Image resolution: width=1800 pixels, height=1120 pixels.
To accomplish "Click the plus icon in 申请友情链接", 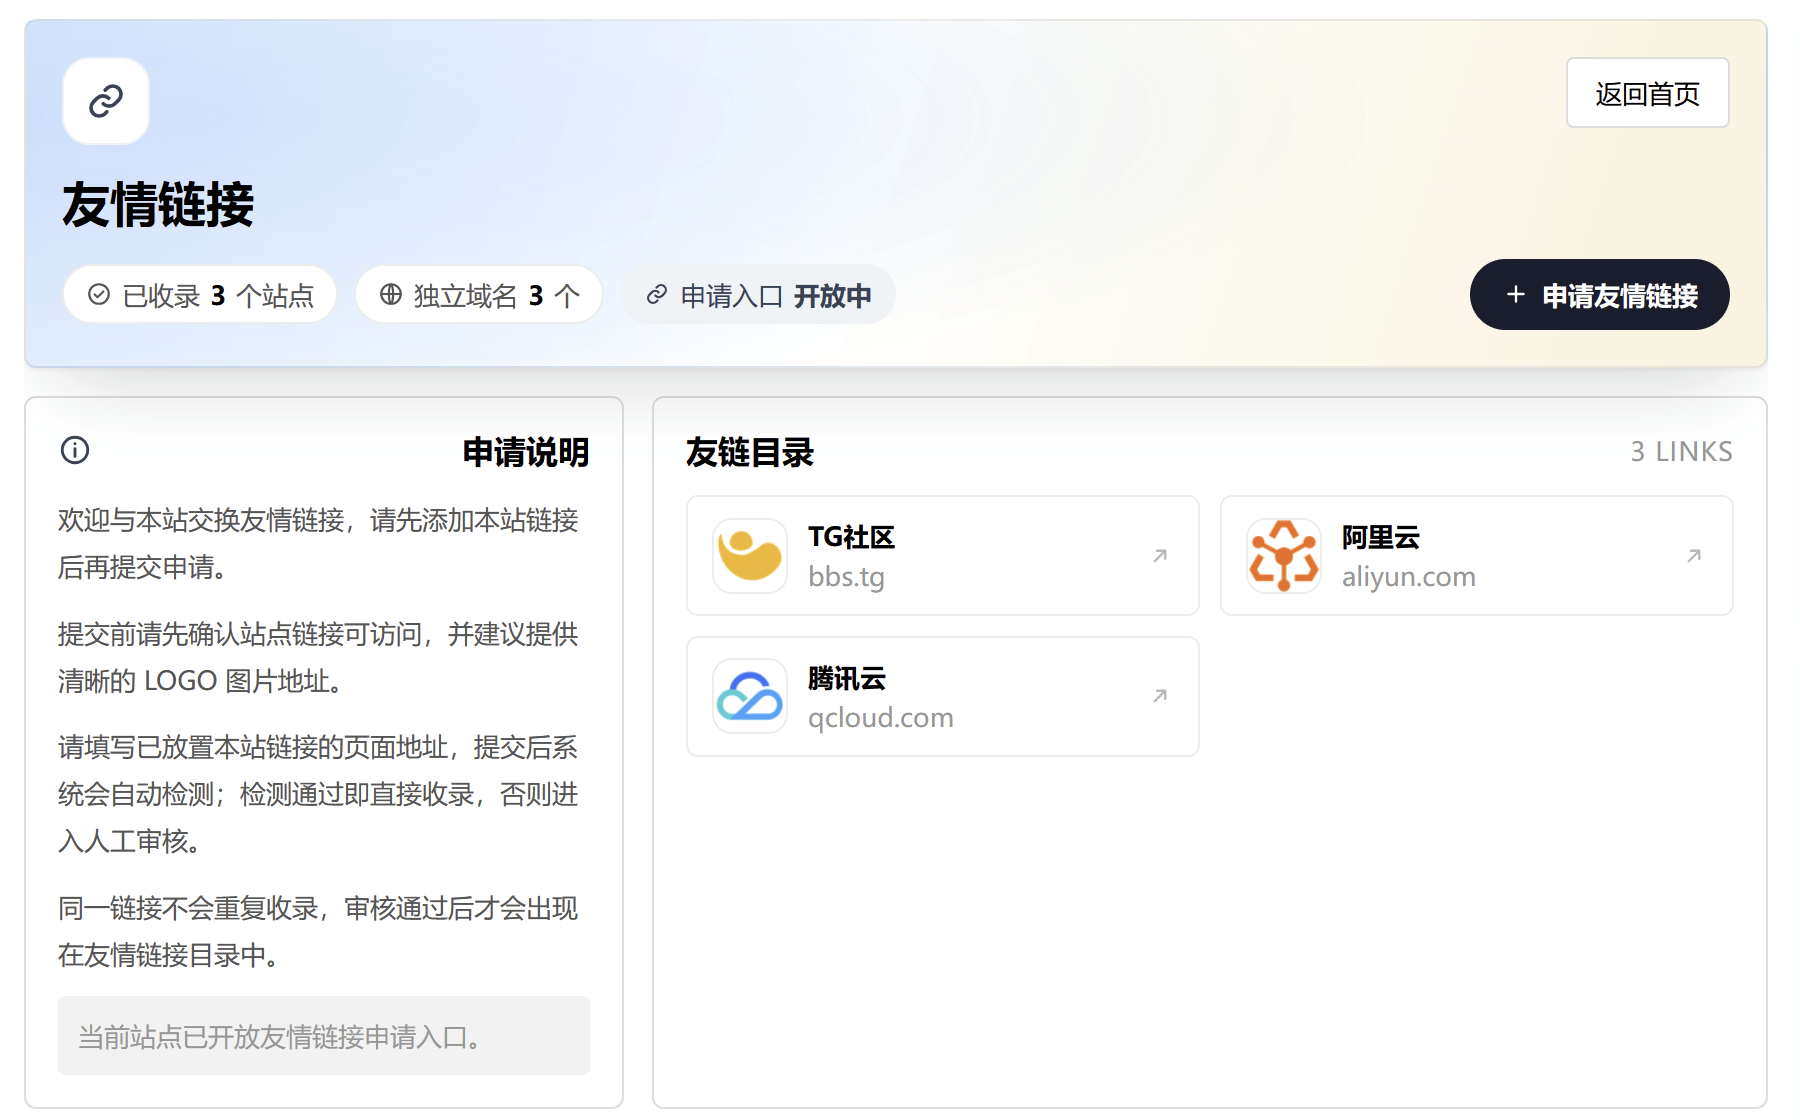I will (x=1516, y=295).
